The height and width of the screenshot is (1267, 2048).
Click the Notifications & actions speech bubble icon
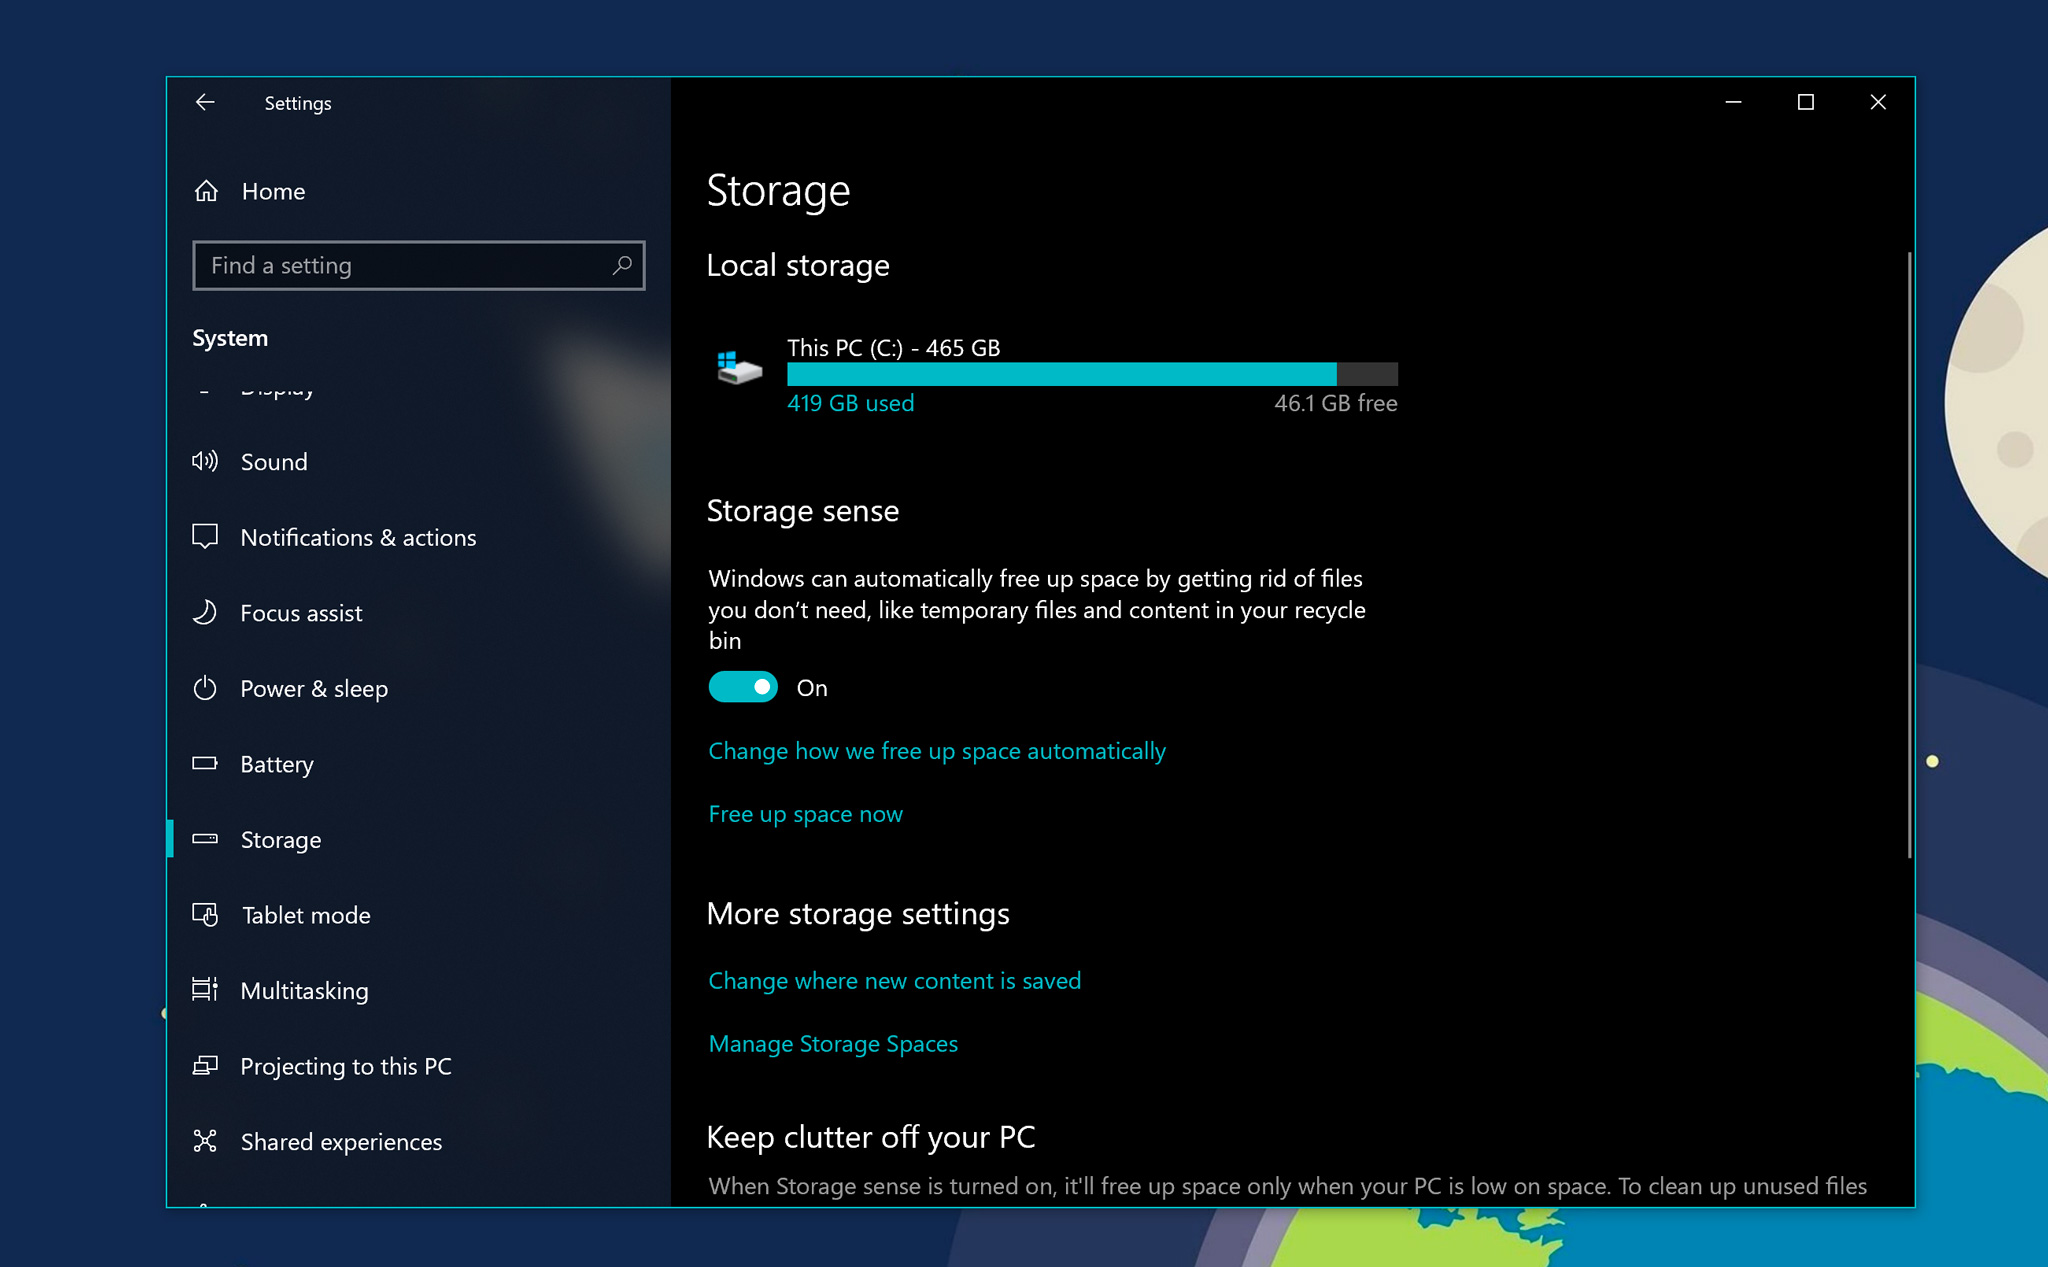point(205,537)
